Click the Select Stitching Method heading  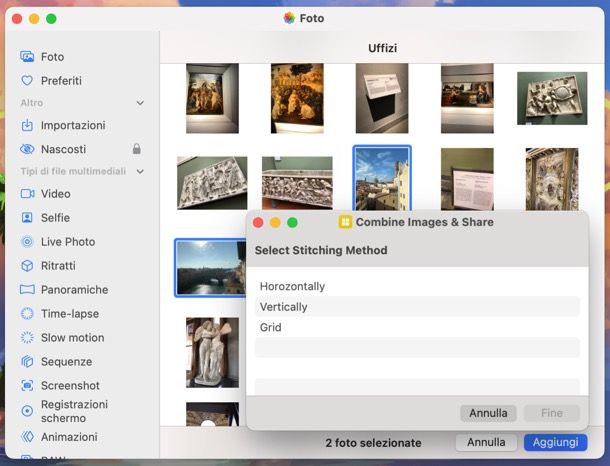coord(321,250)
